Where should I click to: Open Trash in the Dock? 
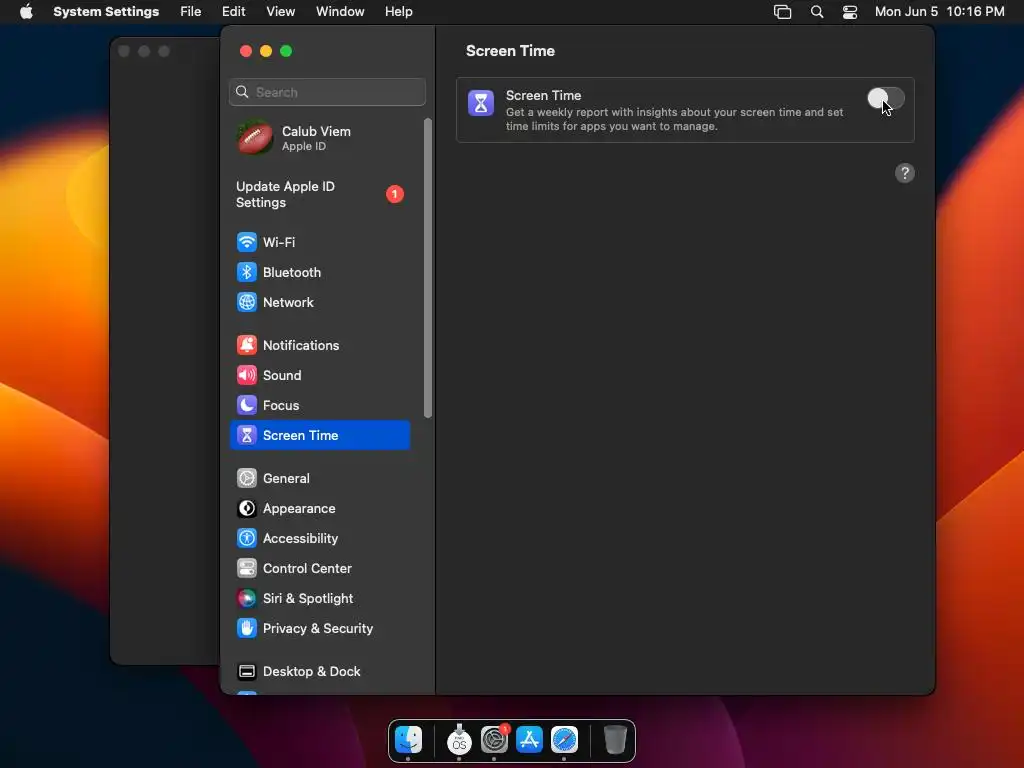point(615,740)
